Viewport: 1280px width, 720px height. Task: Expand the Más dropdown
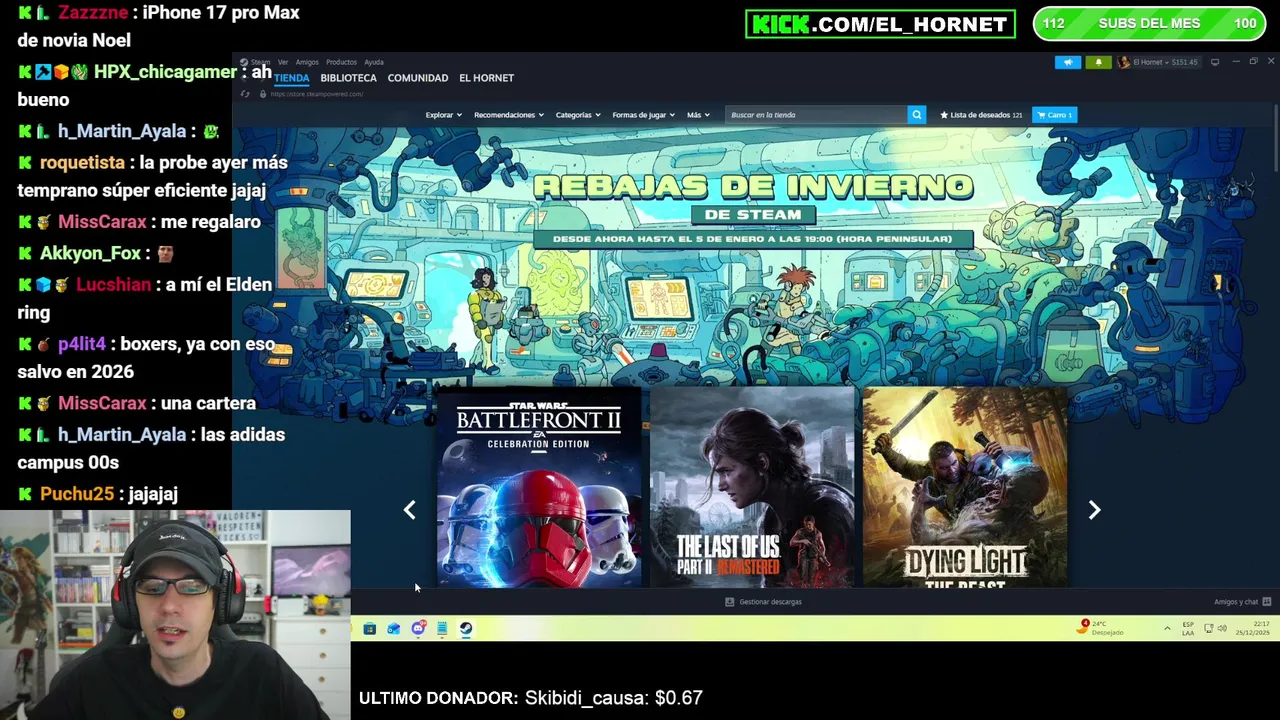pos(698,115)
